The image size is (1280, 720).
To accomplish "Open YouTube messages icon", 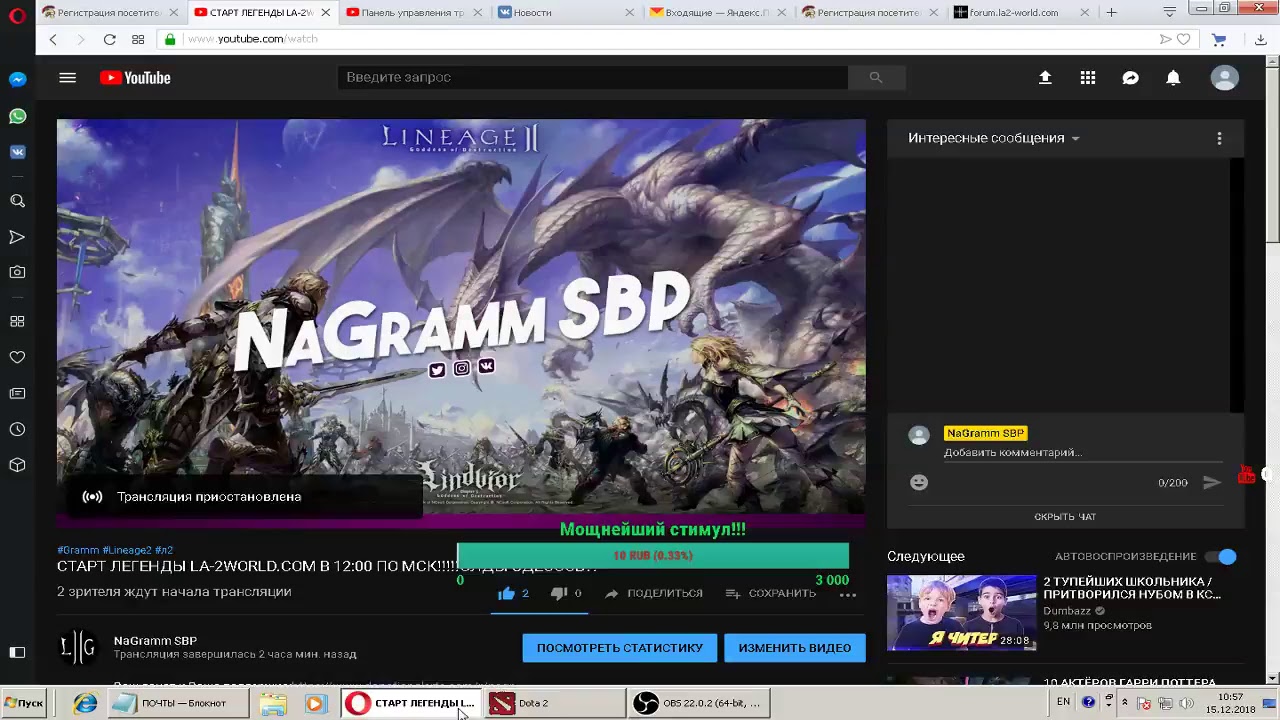I will [x=1130, y=77].
